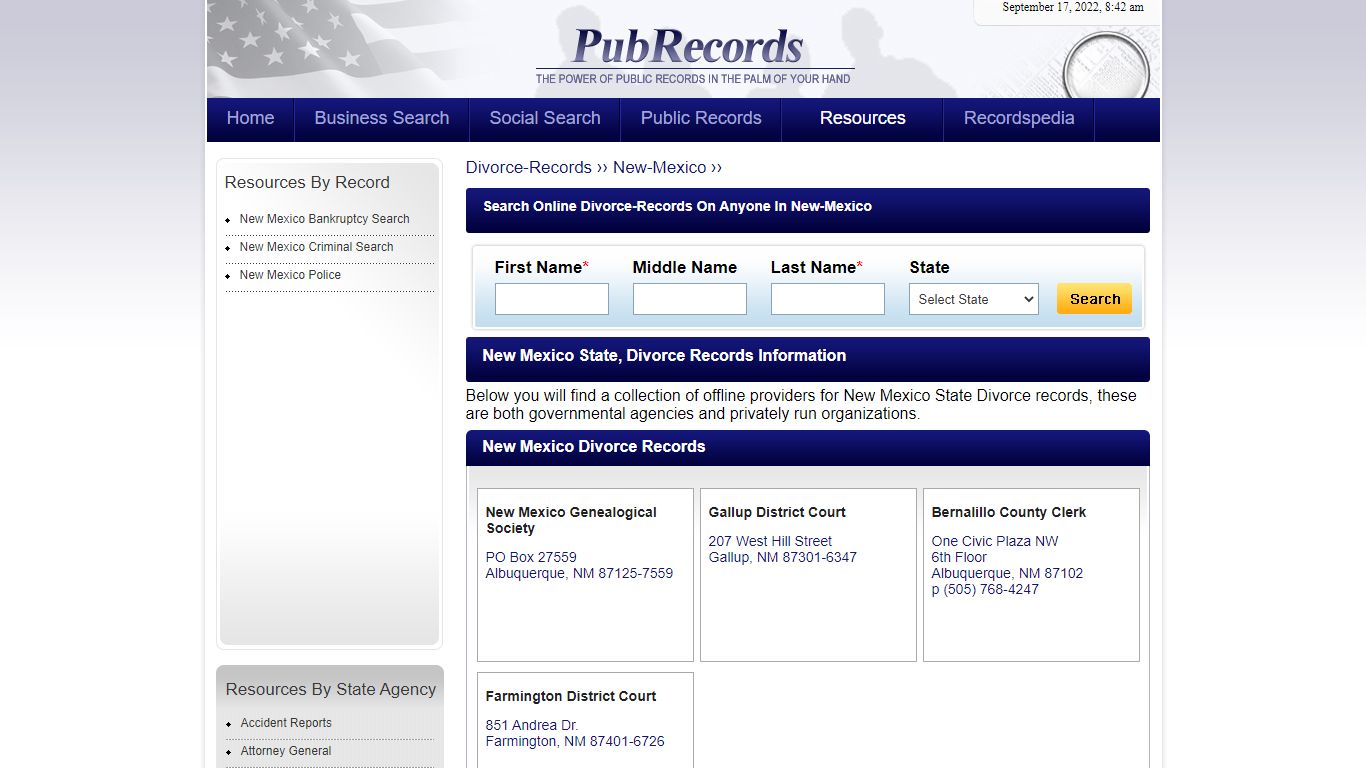The image size is (1366, 768).
Task: Click One Civic Plaza NW address
Action: click(x=995, y=541)
